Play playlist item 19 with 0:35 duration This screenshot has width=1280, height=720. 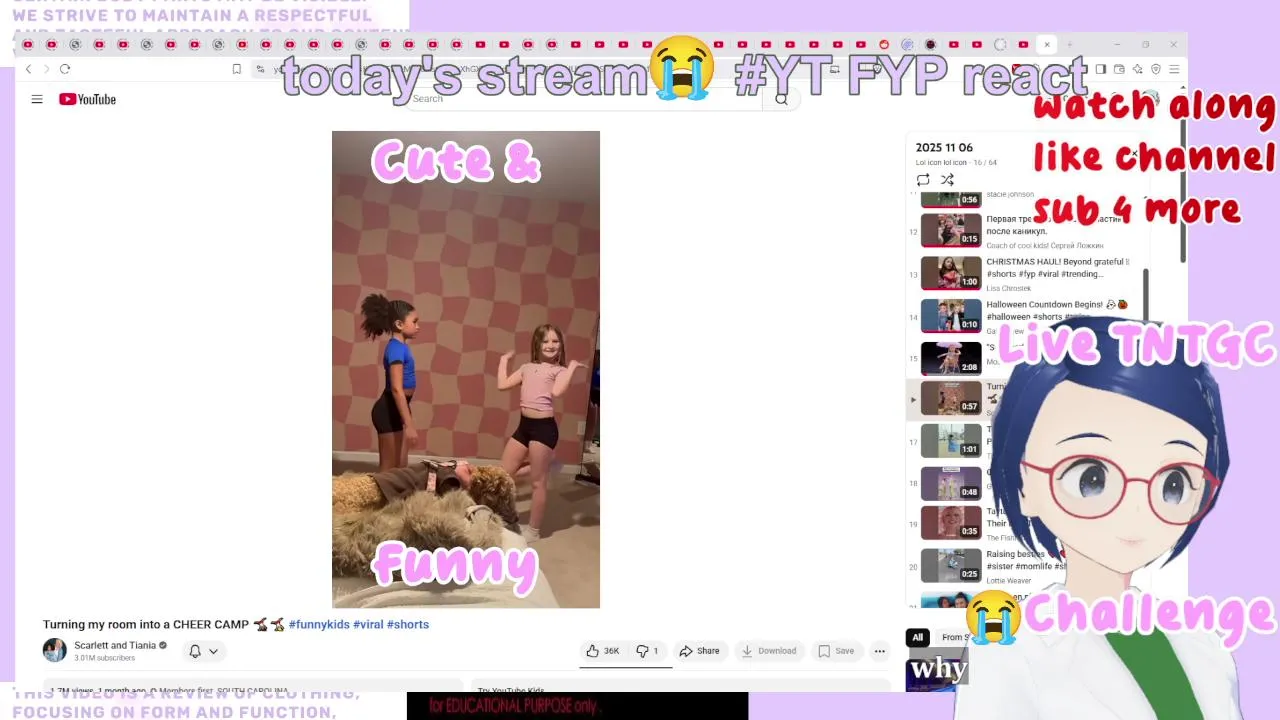coord(951,522)
